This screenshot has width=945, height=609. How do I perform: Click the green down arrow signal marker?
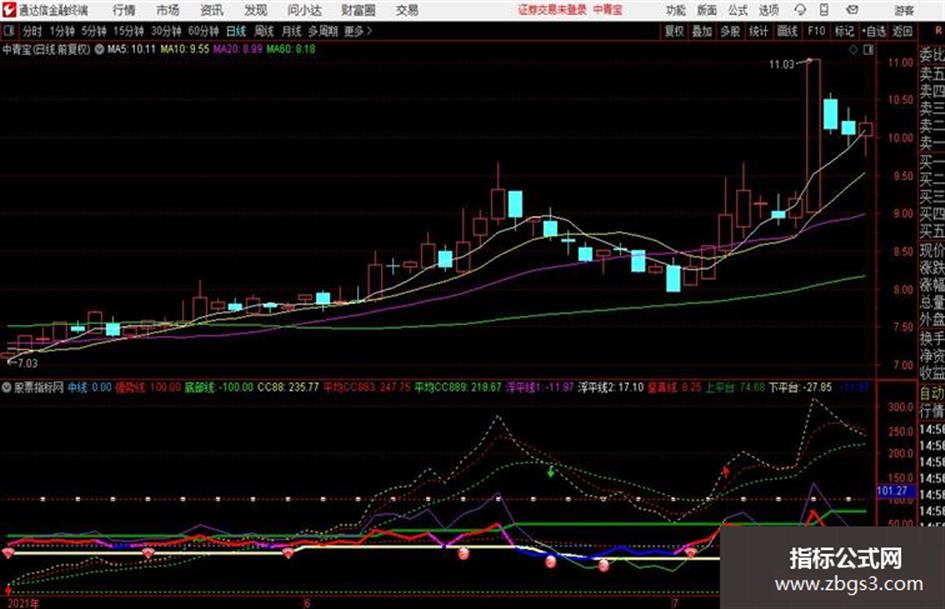click(550, 472)
